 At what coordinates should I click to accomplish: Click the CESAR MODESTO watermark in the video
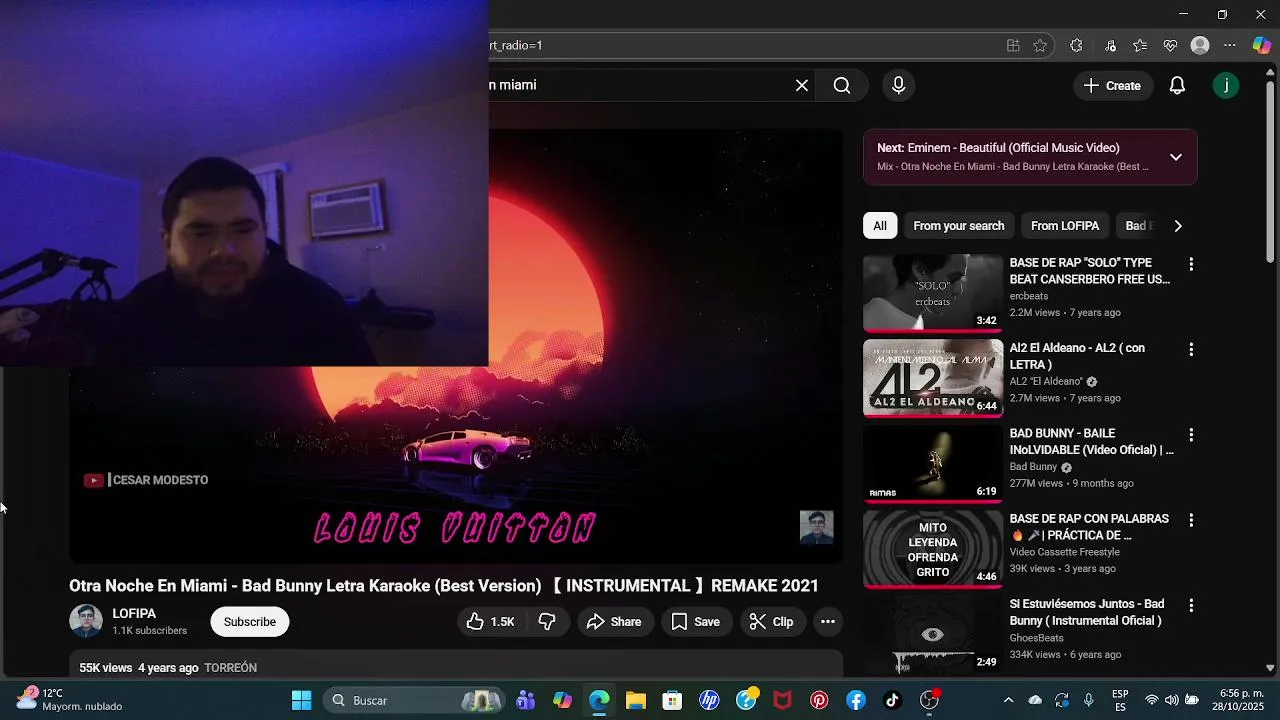coord(146,480)
